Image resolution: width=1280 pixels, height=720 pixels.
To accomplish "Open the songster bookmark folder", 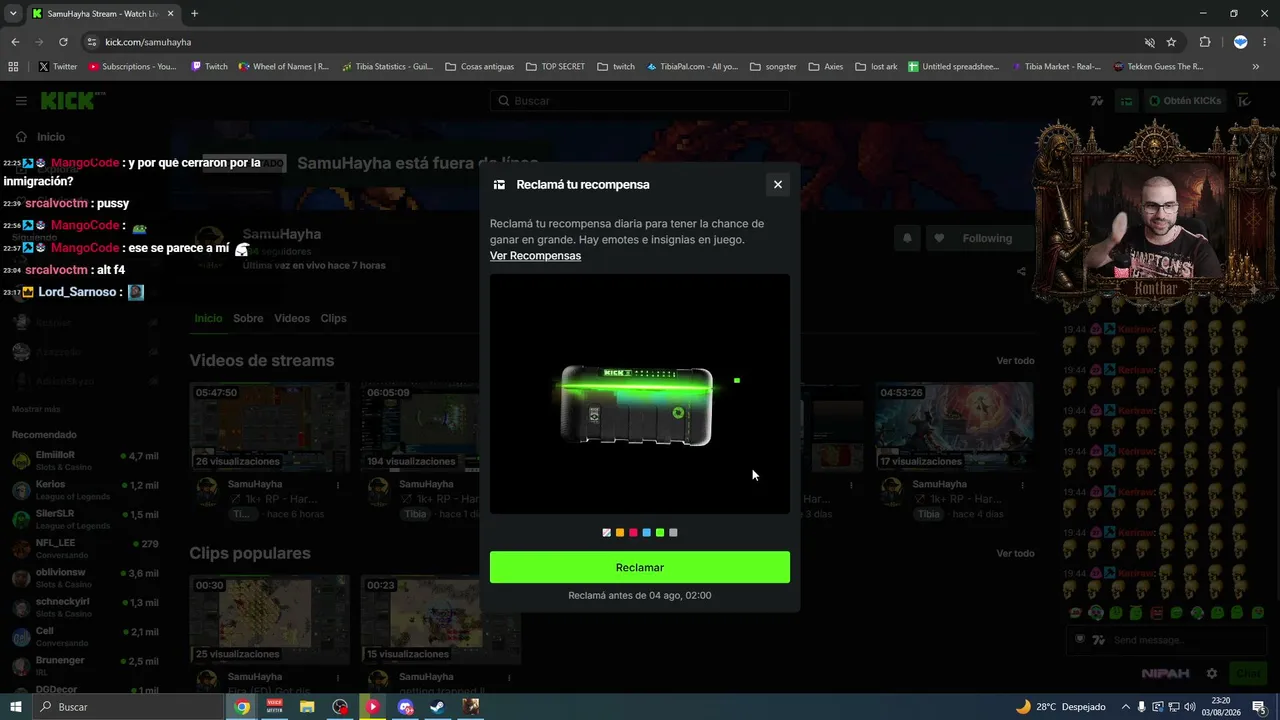I will 773,67.
